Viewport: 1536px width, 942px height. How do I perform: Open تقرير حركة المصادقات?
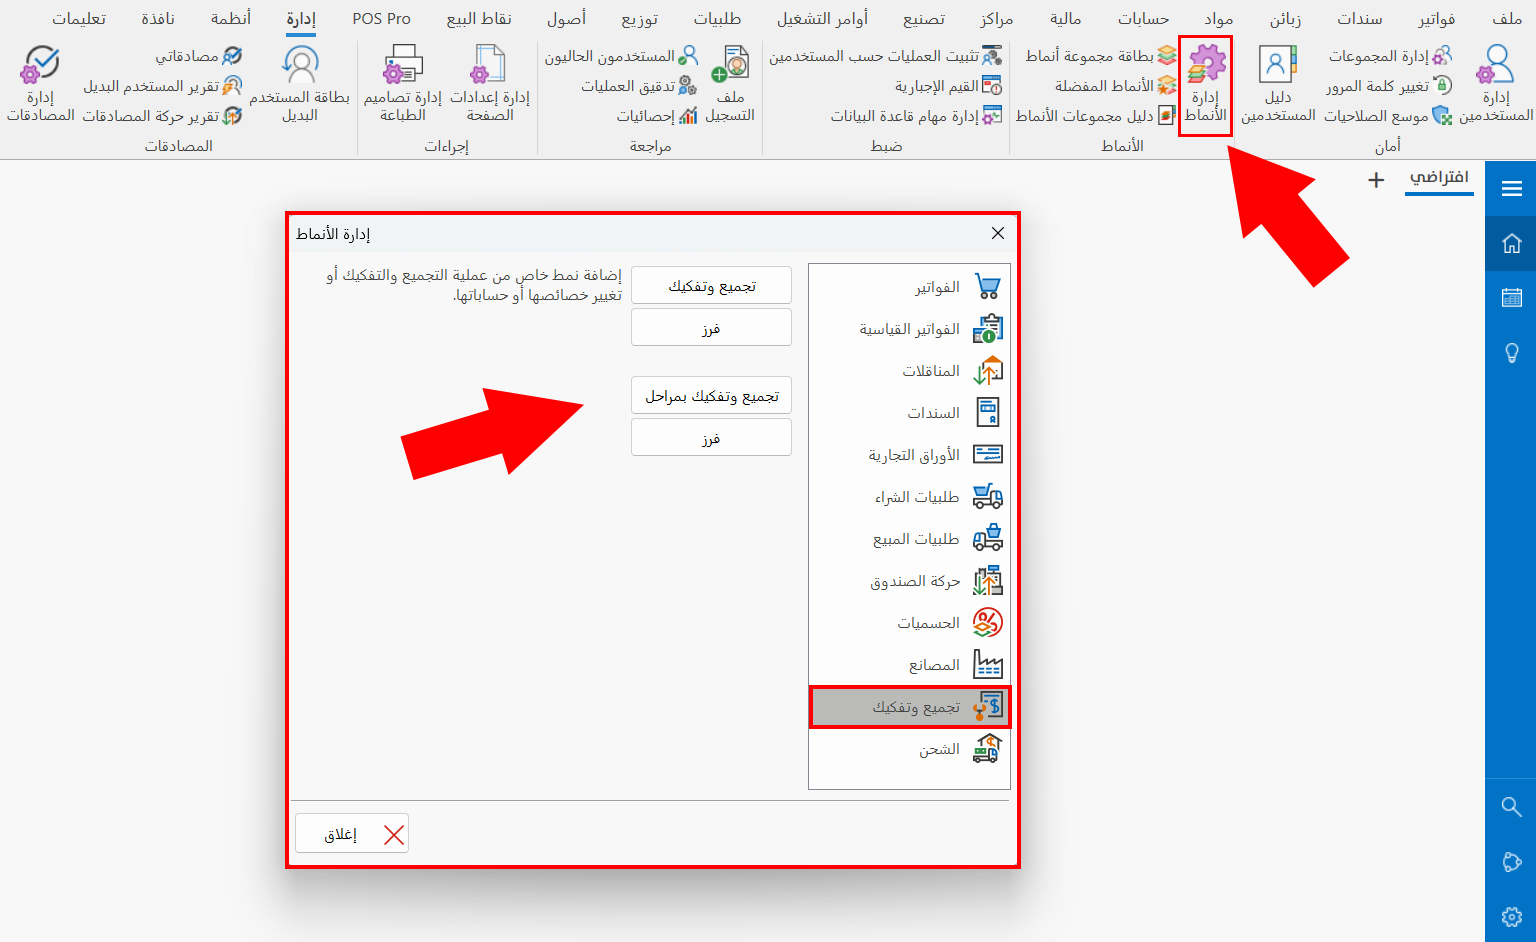click(162, 116)
